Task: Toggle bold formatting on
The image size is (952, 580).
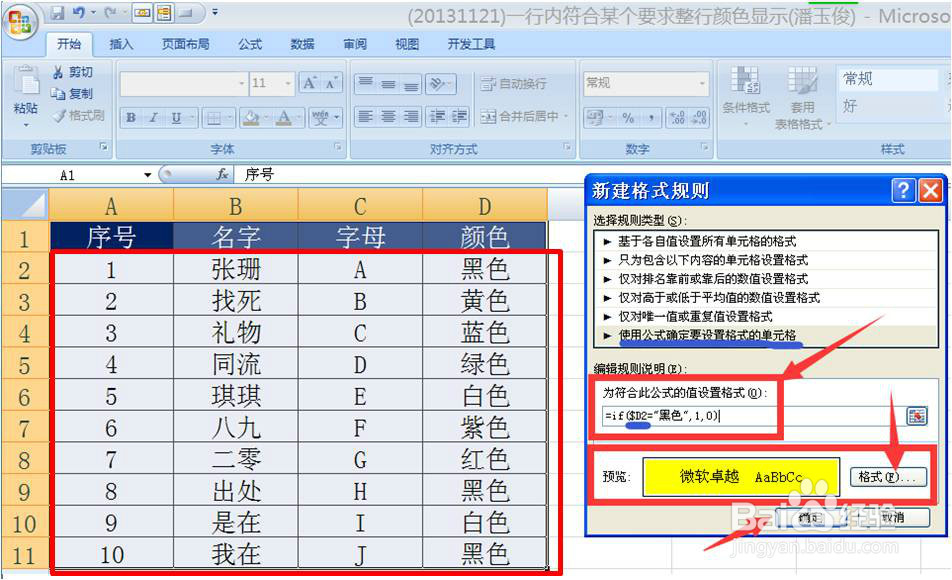Action: point(131,117)
